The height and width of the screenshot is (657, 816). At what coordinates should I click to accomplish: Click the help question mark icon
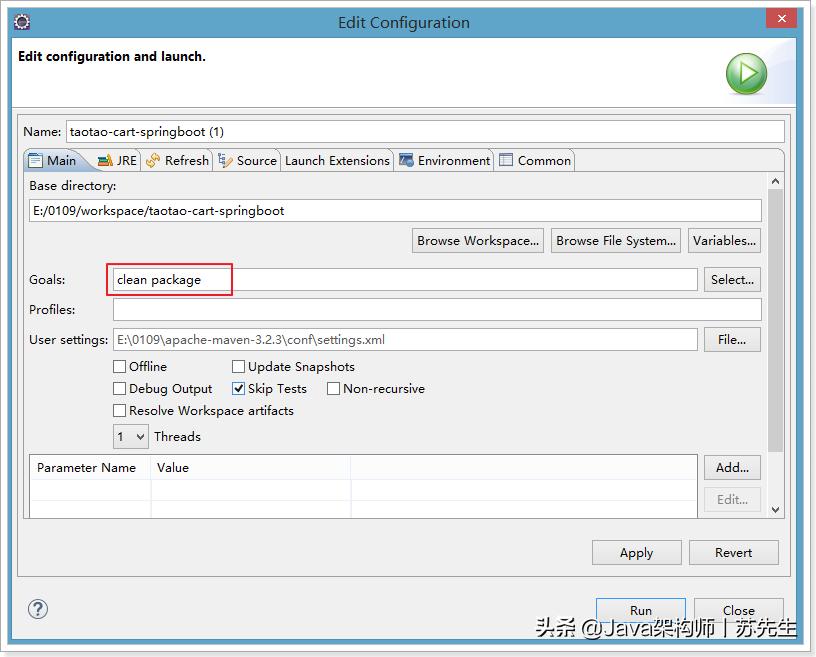(37, 608)
